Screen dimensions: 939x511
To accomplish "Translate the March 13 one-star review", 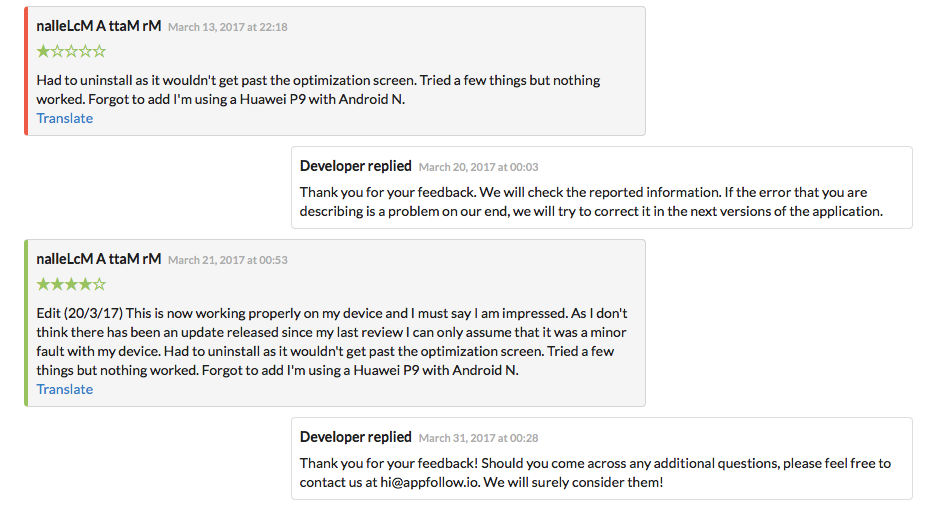I will click(x=65, y=118).
